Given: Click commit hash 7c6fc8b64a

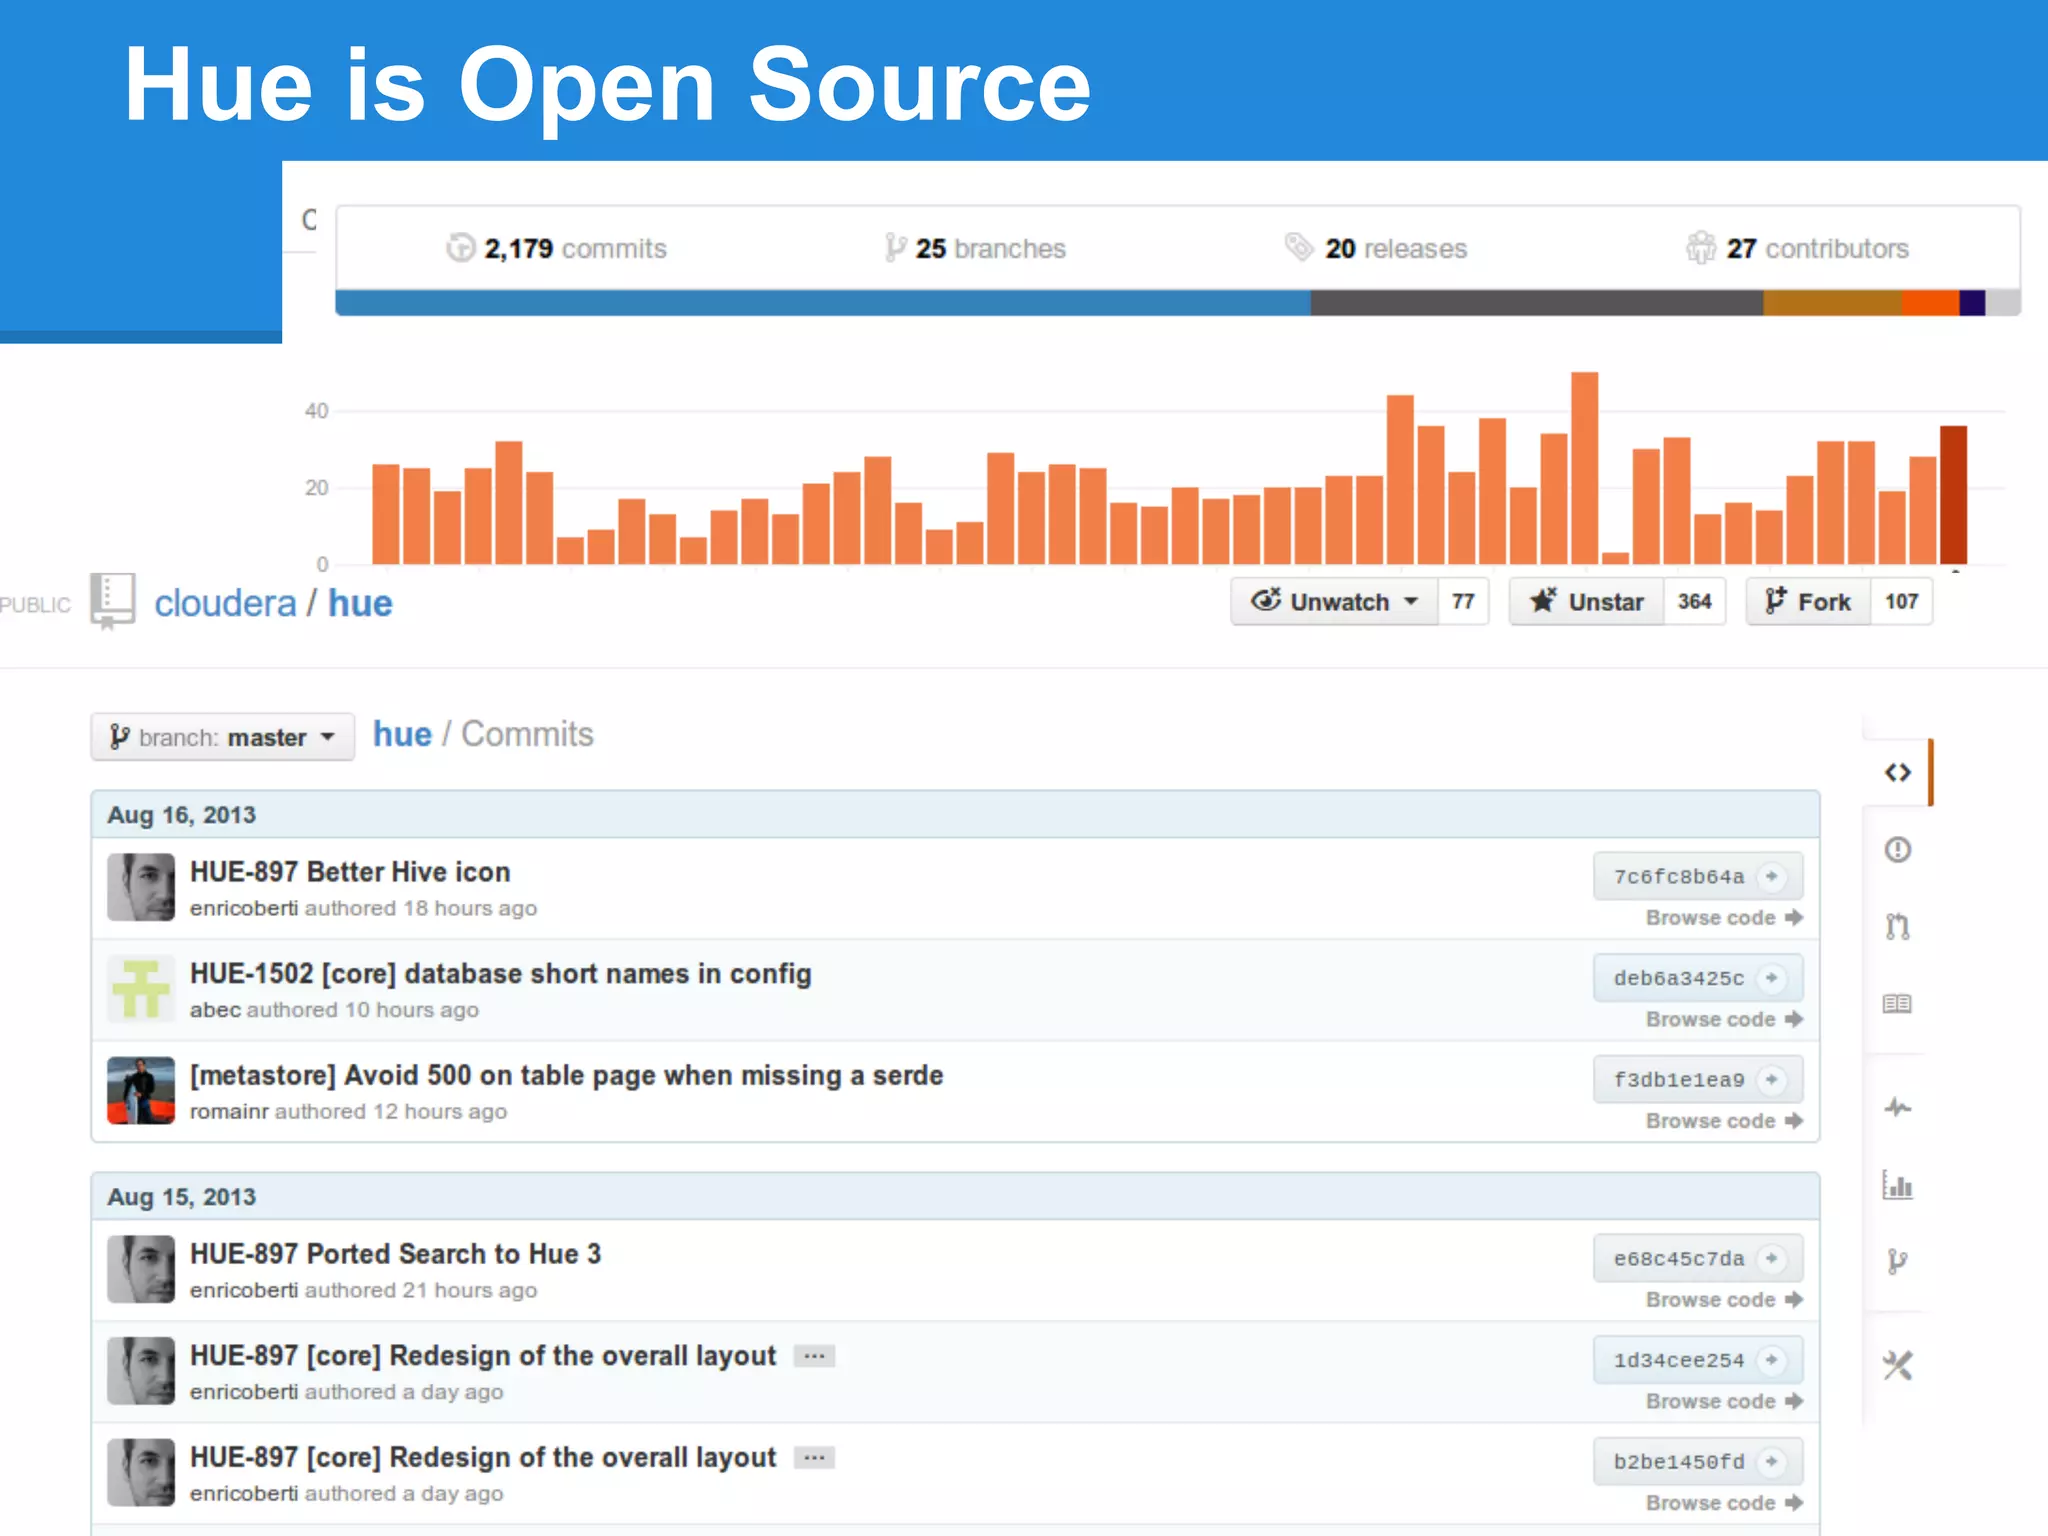Looking at the screenshot, I should [1678, 877].
